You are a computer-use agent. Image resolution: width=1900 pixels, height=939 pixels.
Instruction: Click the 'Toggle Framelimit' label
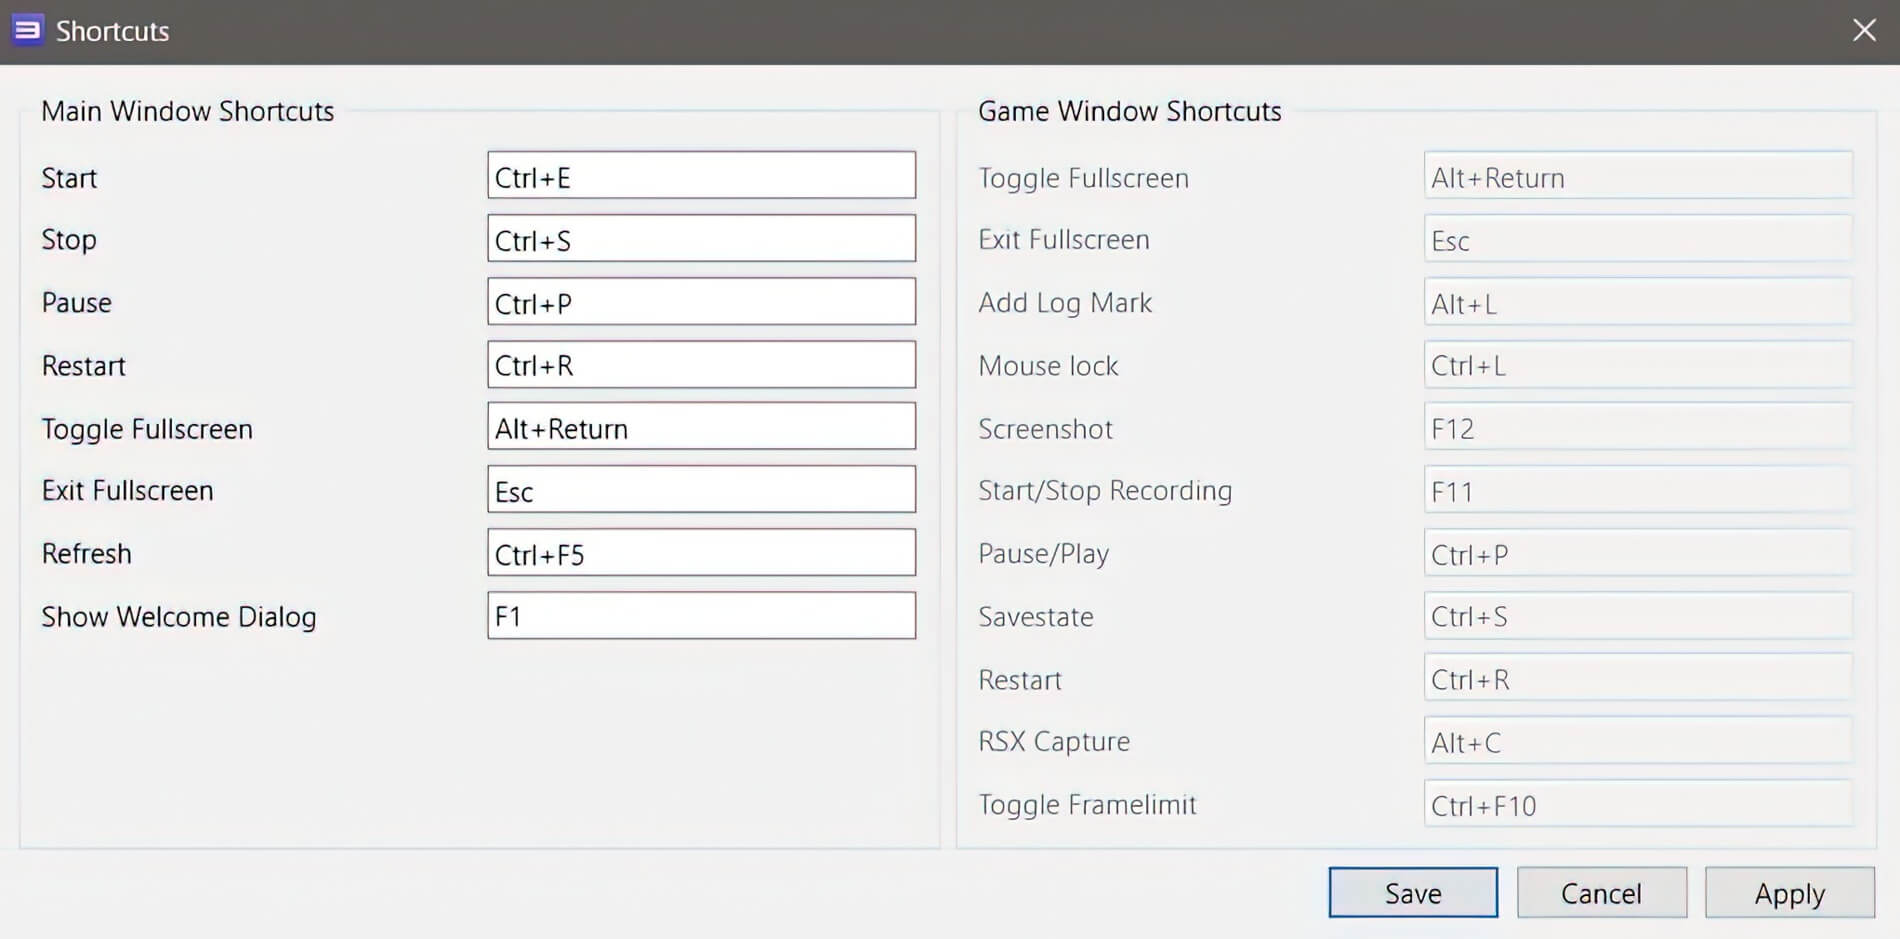(x=1087, y=805)
